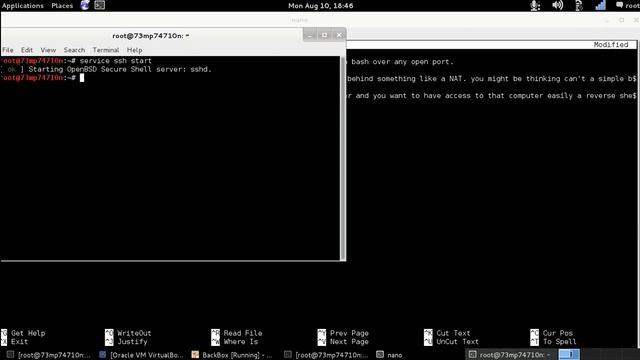Click the 'service ssh start' command text
Screen dimensions: 640x360
pos(116,61)
